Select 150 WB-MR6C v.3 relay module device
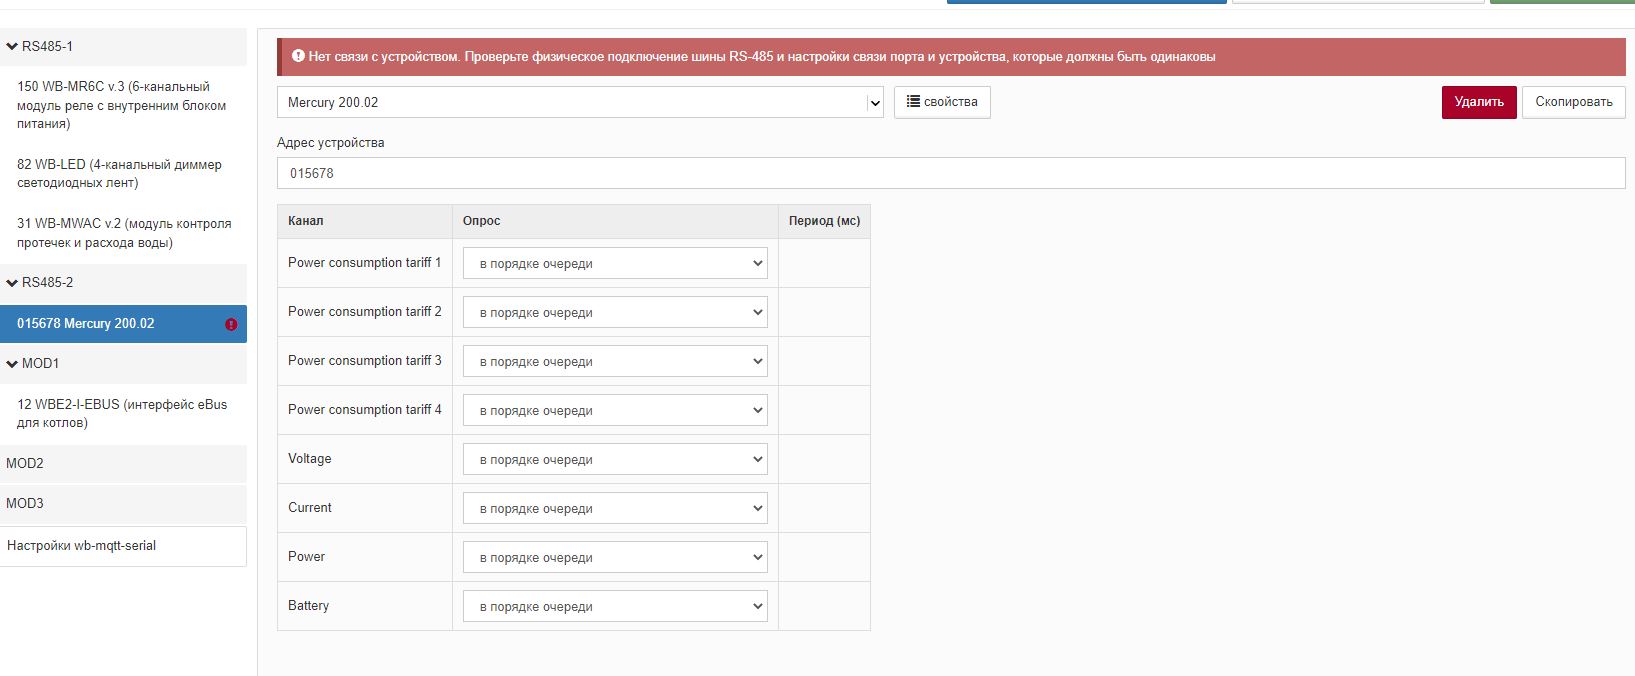 pyautogui.click(x=123, y=105)
